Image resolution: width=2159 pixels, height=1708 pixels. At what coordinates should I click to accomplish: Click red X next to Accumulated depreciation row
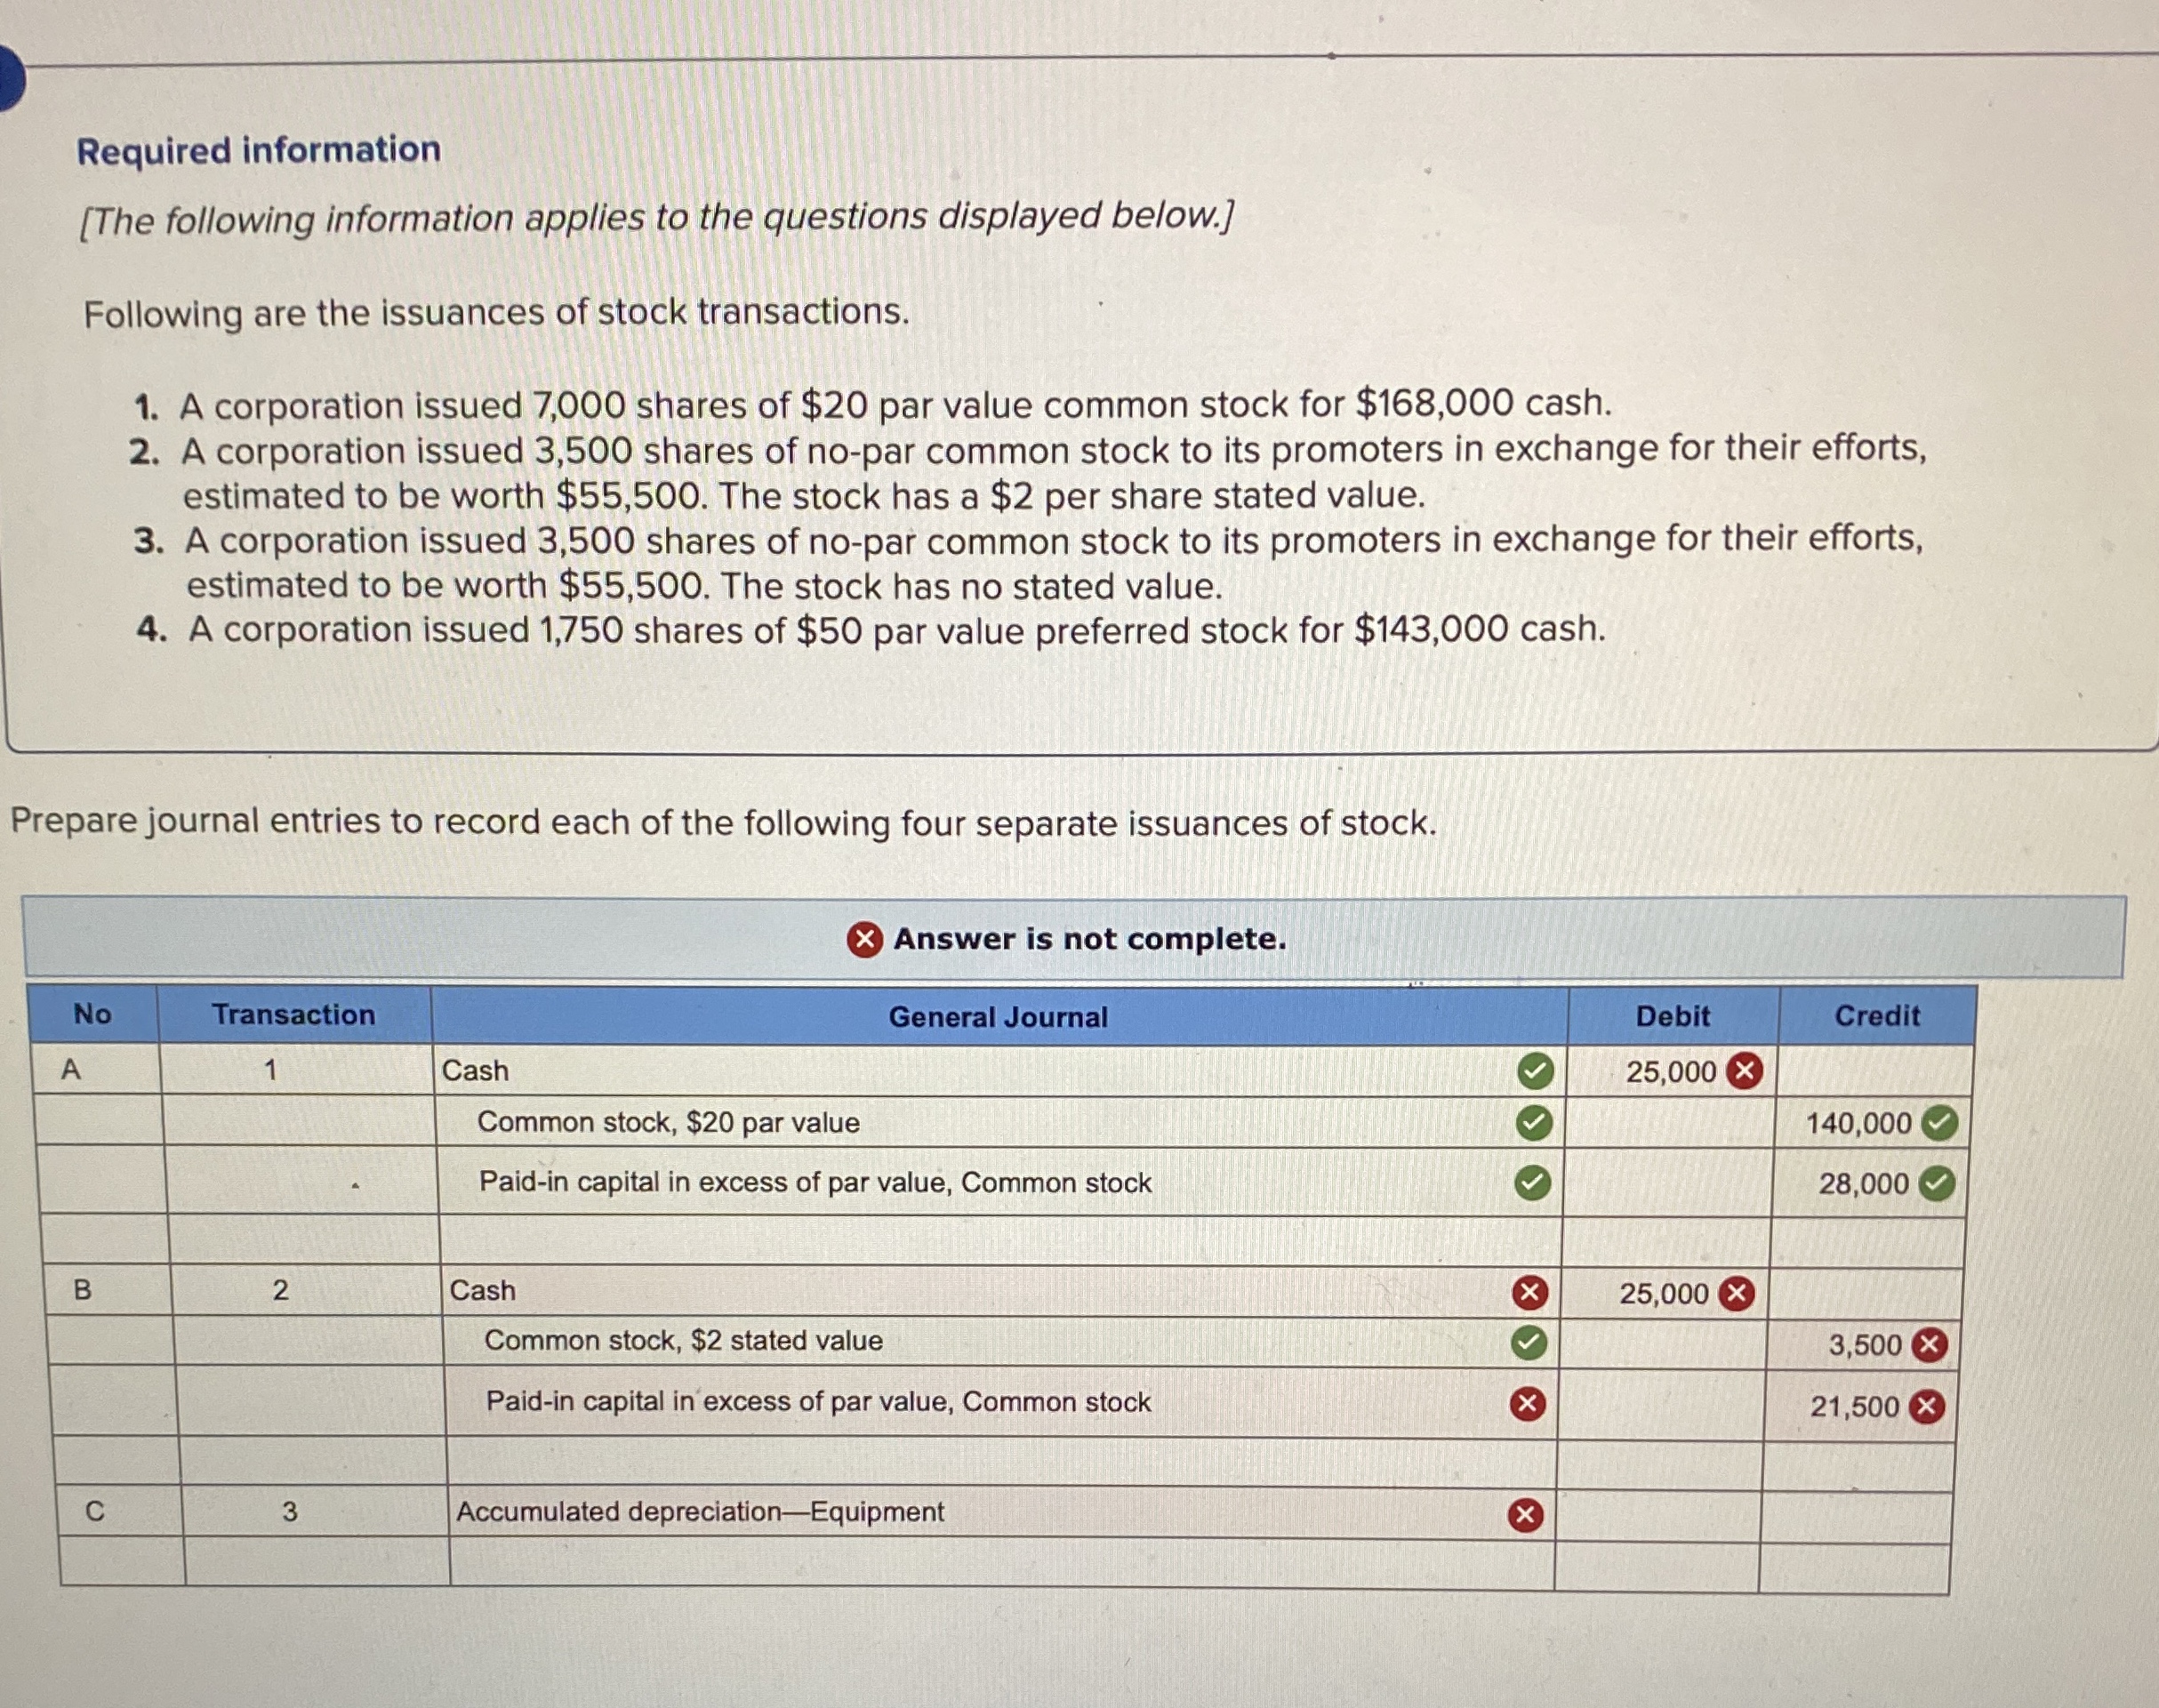tap(1525, 1516)
